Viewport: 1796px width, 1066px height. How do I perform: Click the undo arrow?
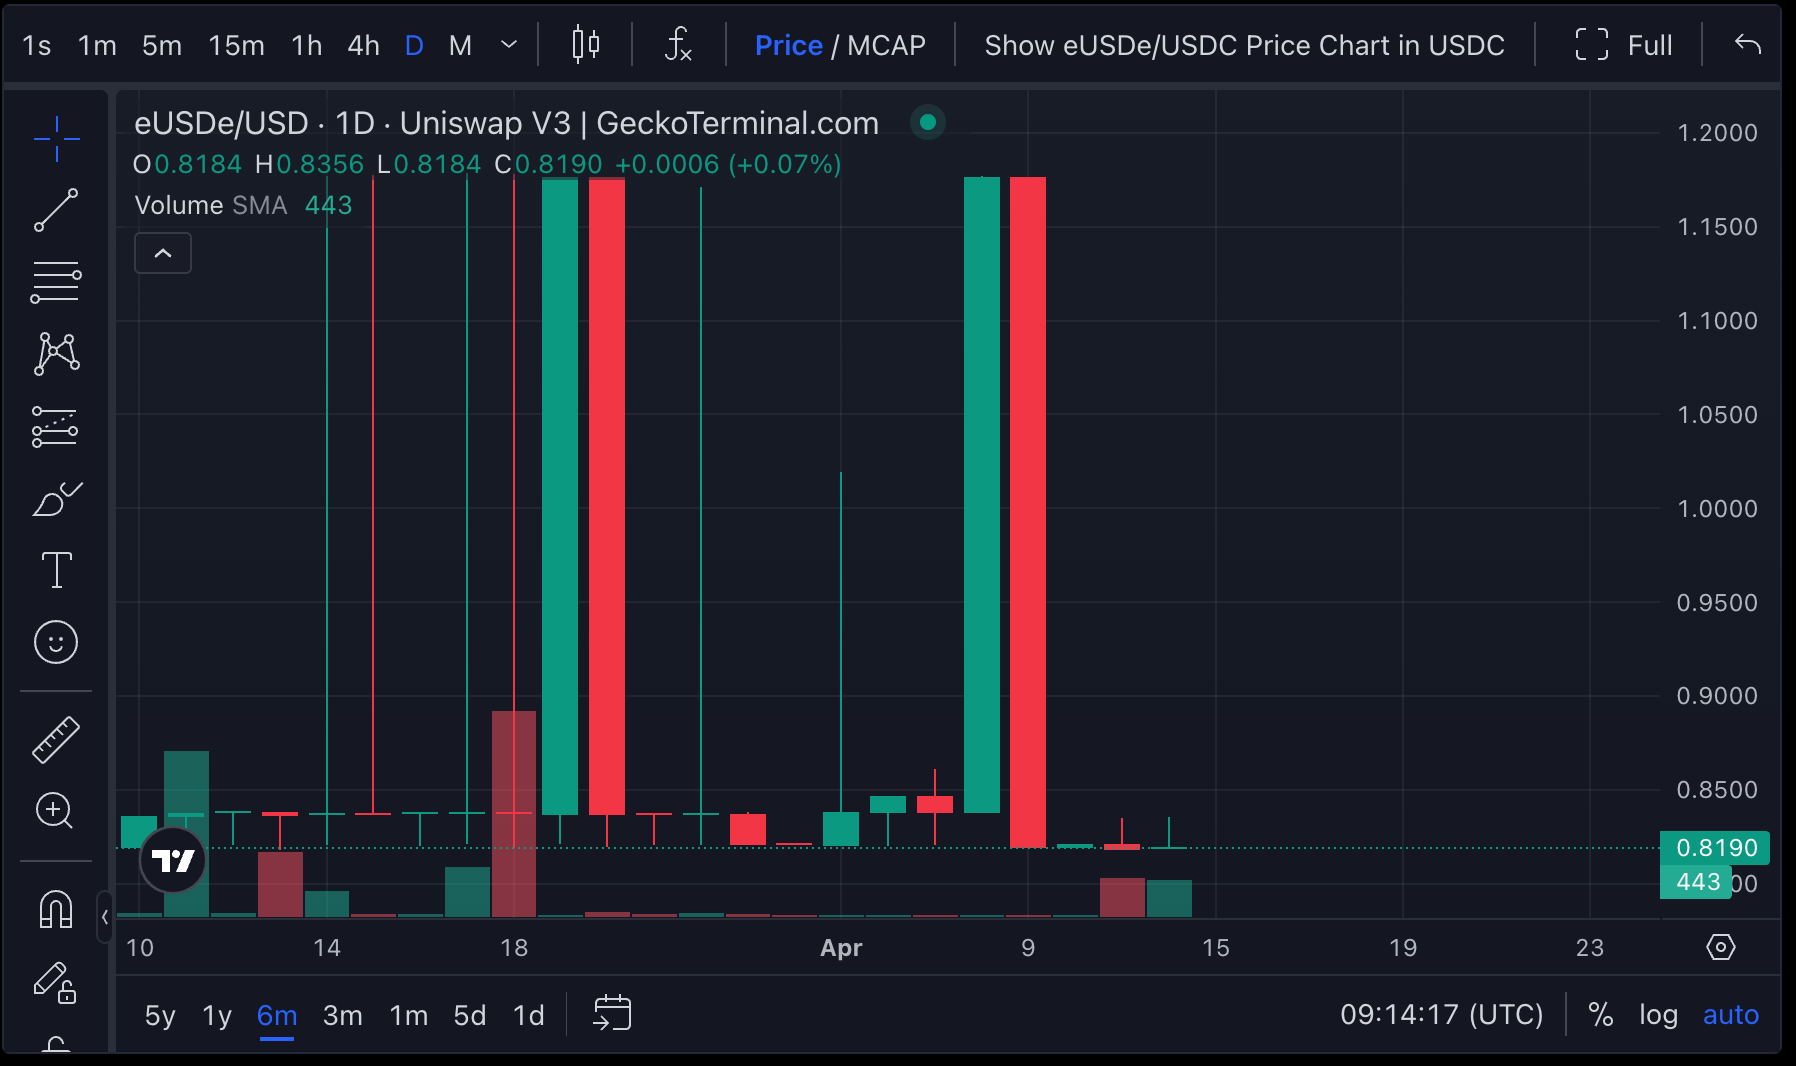(1747, 45)
